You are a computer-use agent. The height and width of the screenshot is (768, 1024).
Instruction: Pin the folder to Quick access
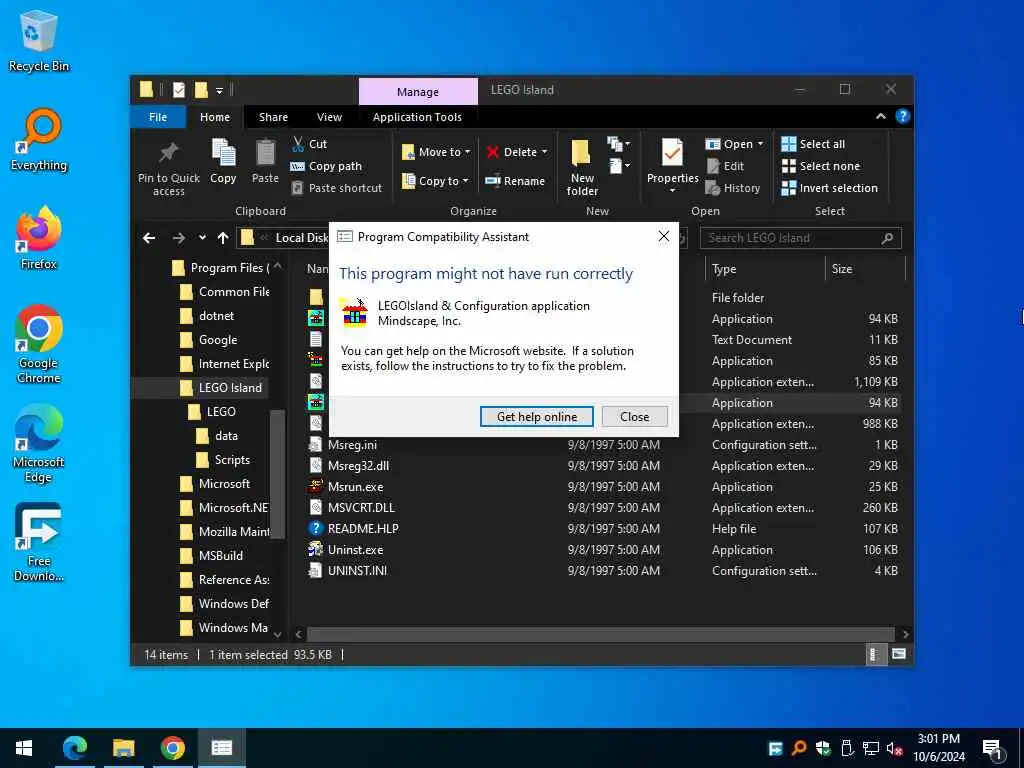(x=168, y=168)
